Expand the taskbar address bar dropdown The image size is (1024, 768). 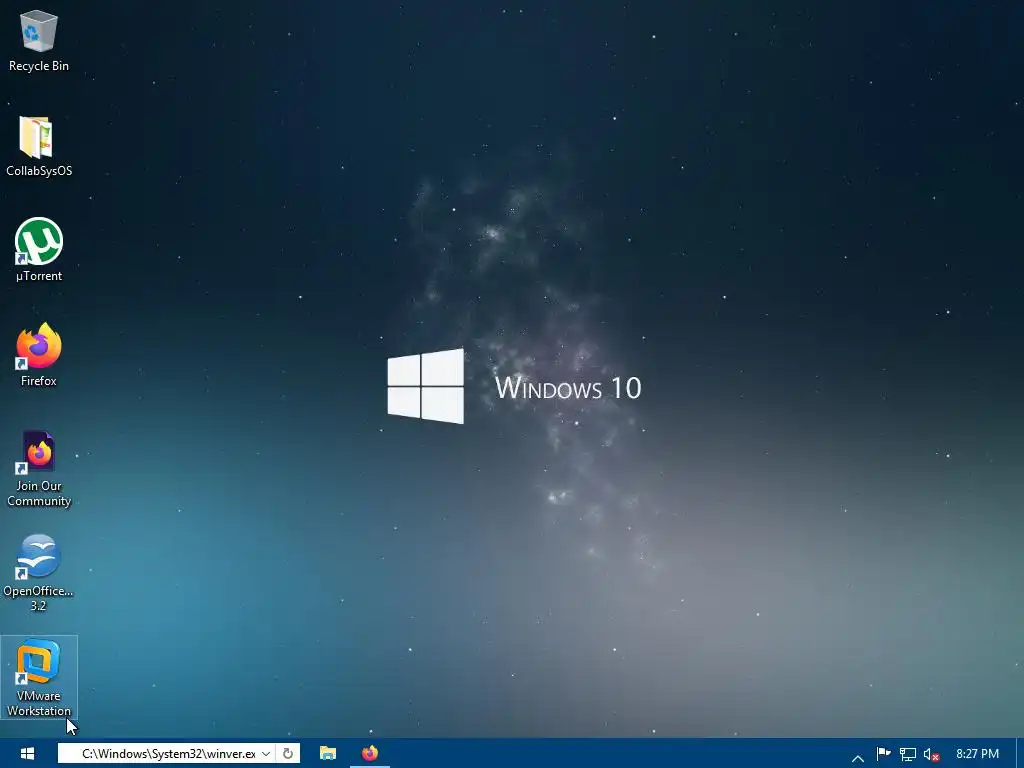click(266, 754)
